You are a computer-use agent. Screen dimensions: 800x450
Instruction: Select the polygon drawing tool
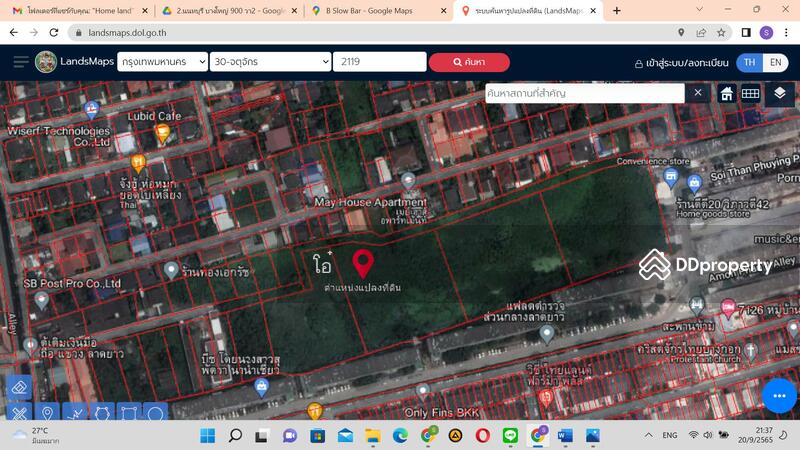tap(102, 412)
